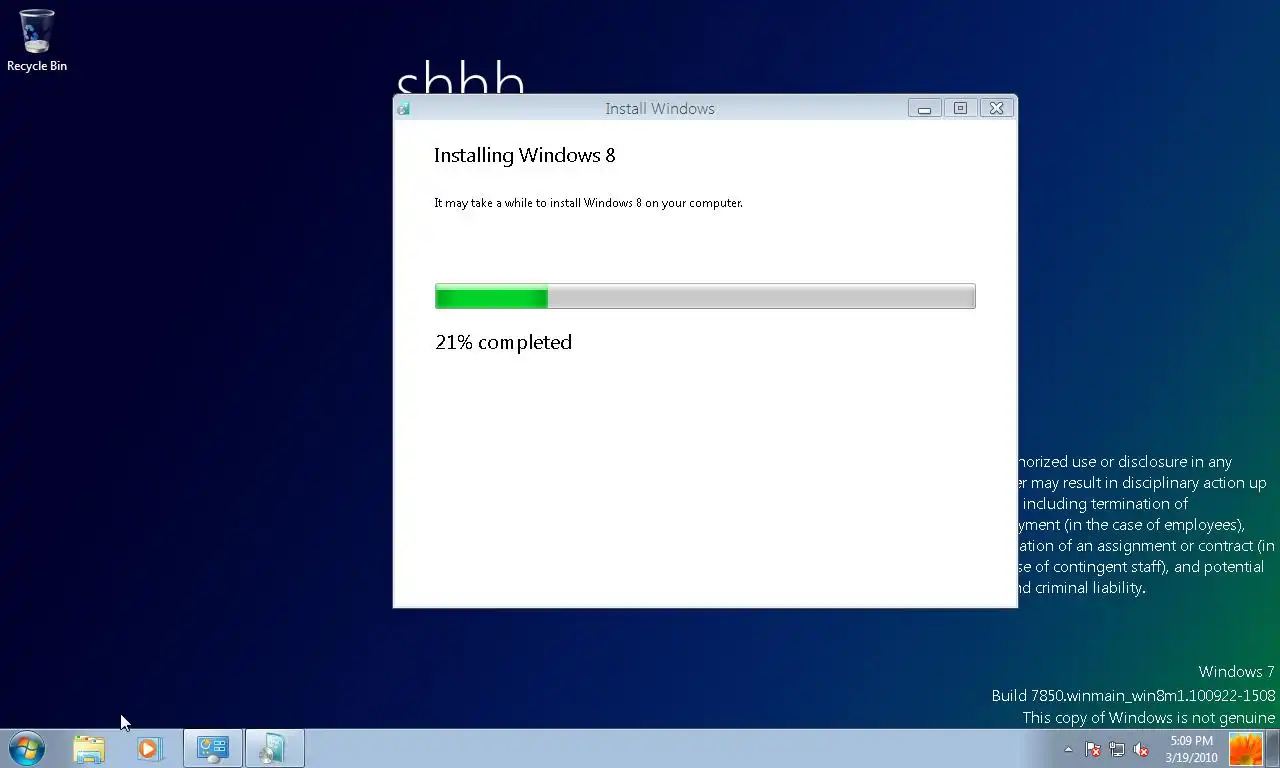Click the muted volume speaker icon
The height and width of the screenshot is (768, 1280).
coord(1141,749)
